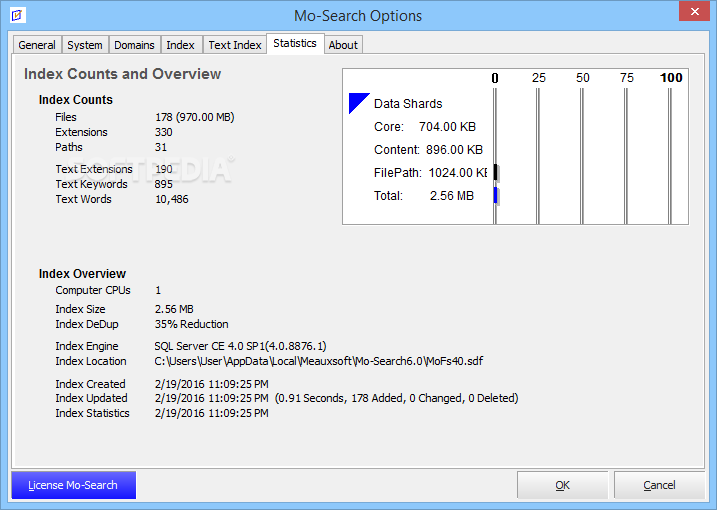The image size is (717, 510).
Task: Click the Files value 178 (970.00 MB)
Action: pyautogui.click(x=195, y=117)
